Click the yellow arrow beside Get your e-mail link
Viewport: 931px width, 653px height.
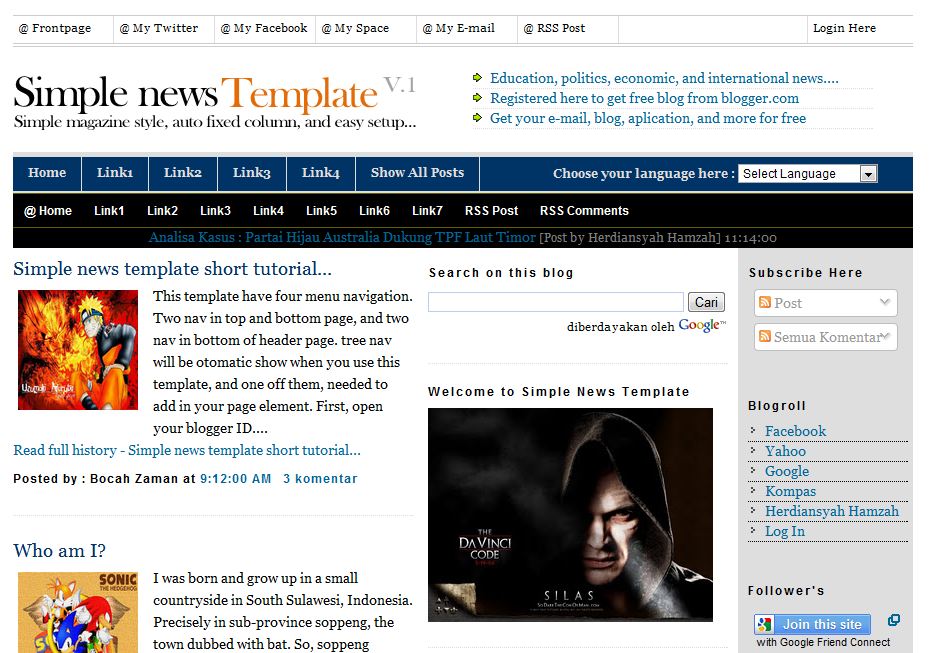tap(477, 117)
